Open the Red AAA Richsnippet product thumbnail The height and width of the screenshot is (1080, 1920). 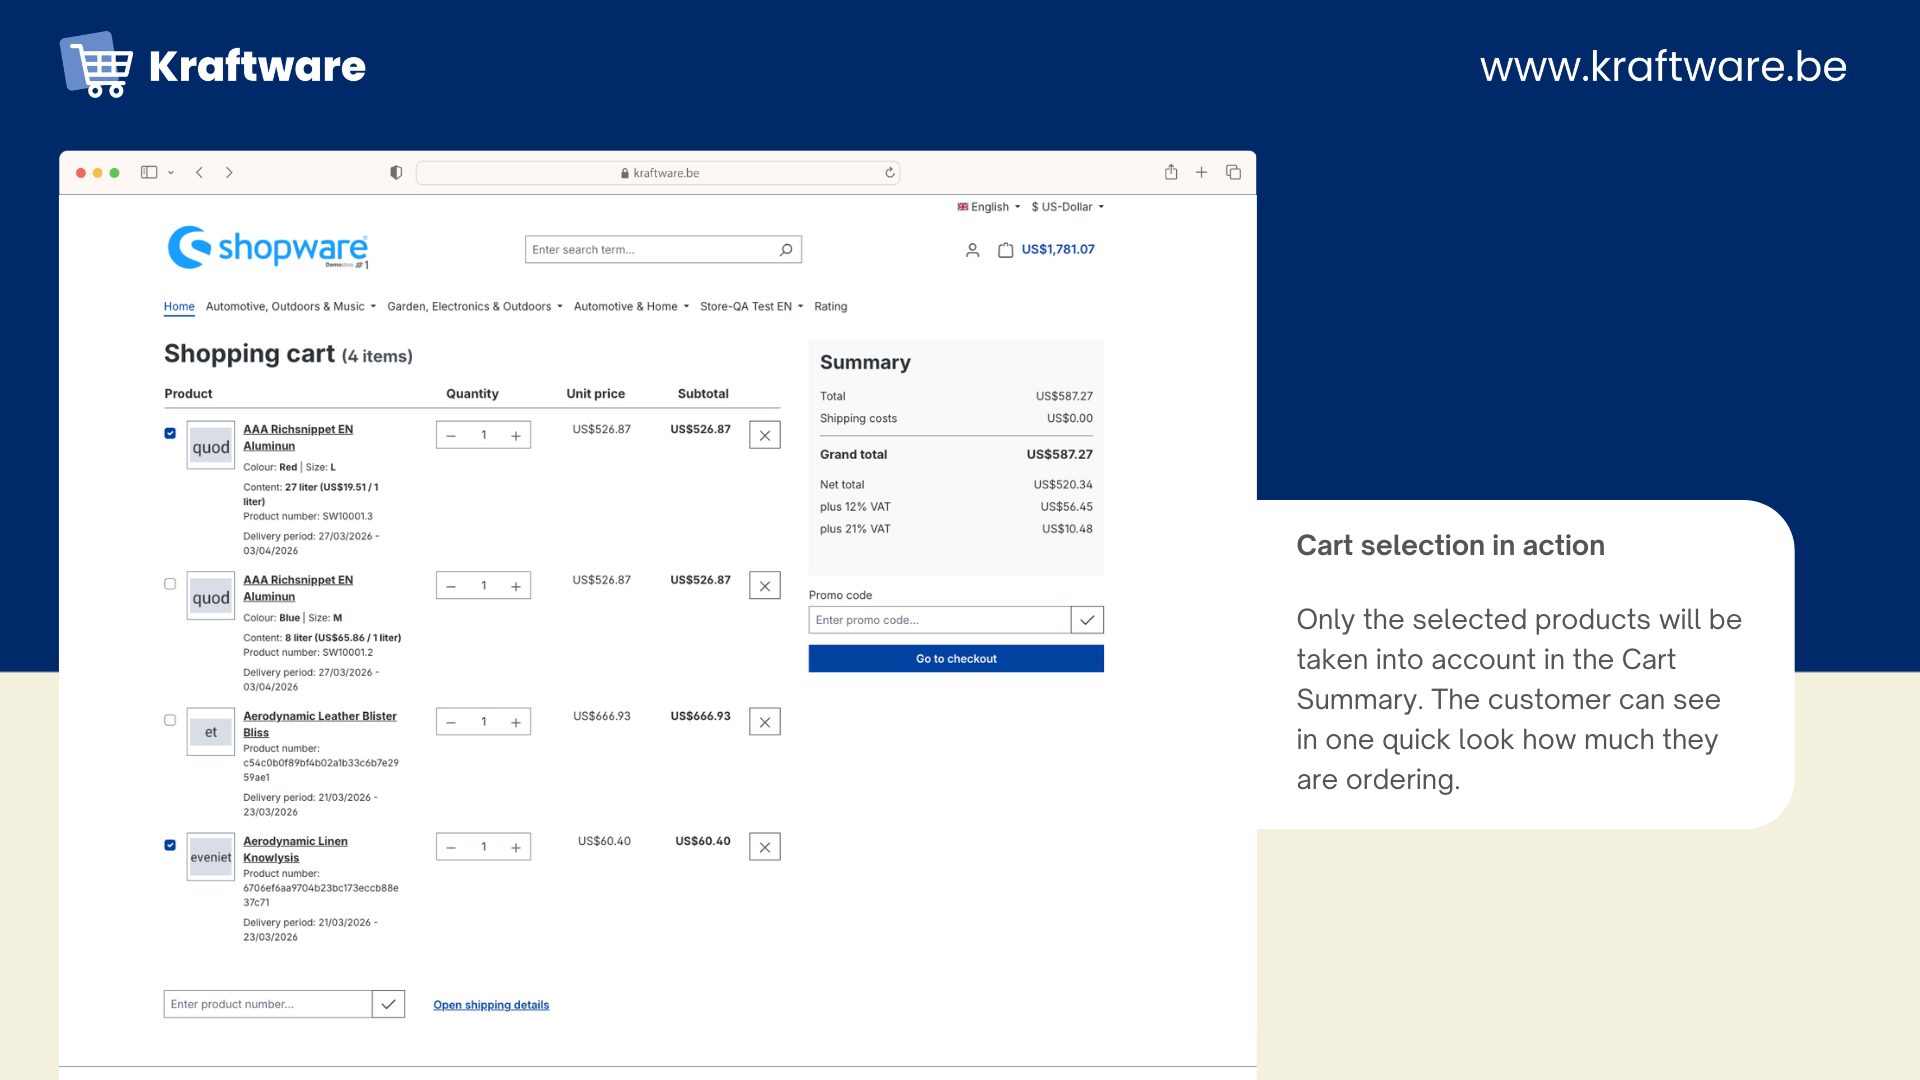point(211,446)
